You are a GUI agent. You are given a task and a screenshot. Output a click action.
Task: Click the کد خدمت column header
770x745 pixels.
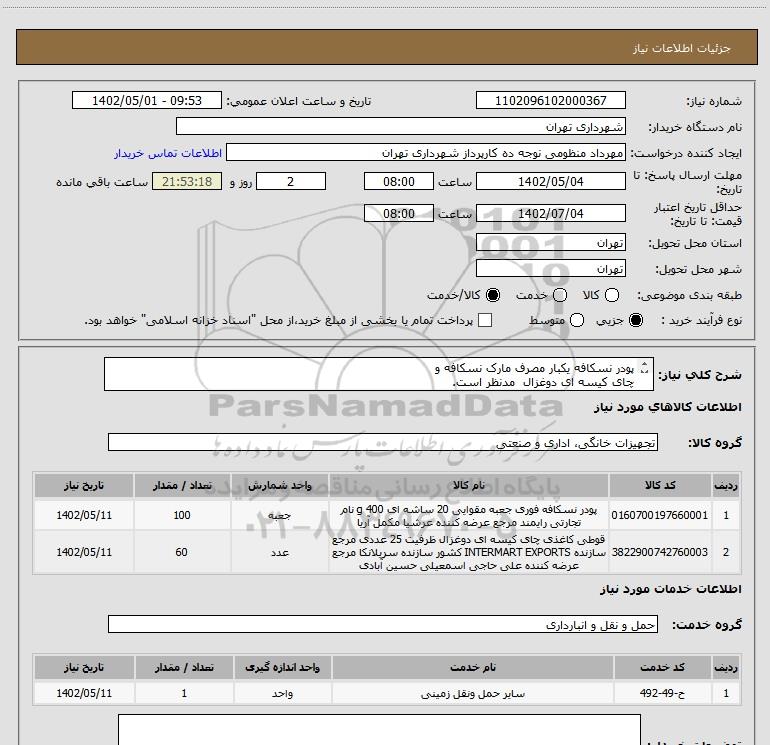click(x=662, y=667)
